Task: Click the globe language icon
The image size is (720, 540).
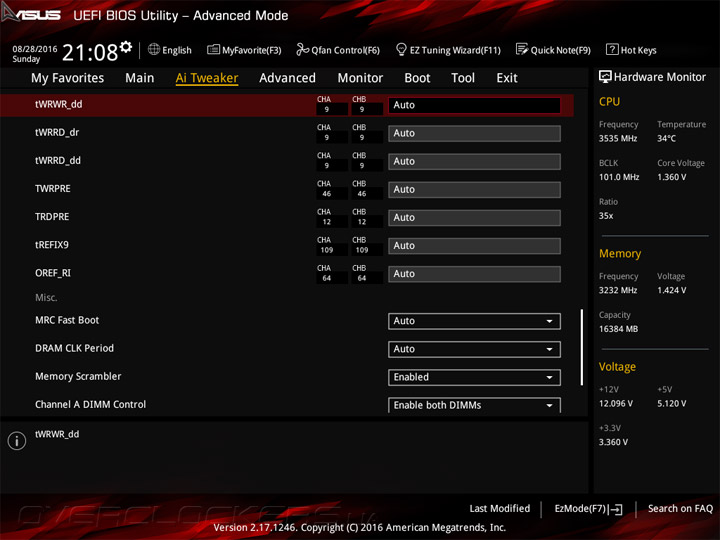Action: click(x=154, y=49)
